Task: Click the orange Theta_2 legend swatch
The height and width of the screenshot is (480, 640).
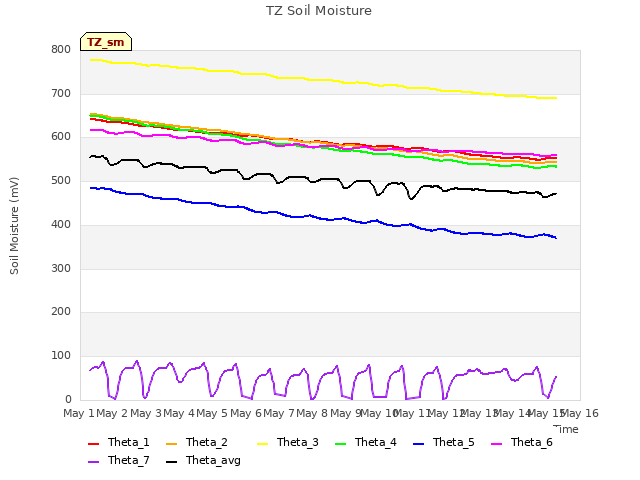Action: click(172, 443)
